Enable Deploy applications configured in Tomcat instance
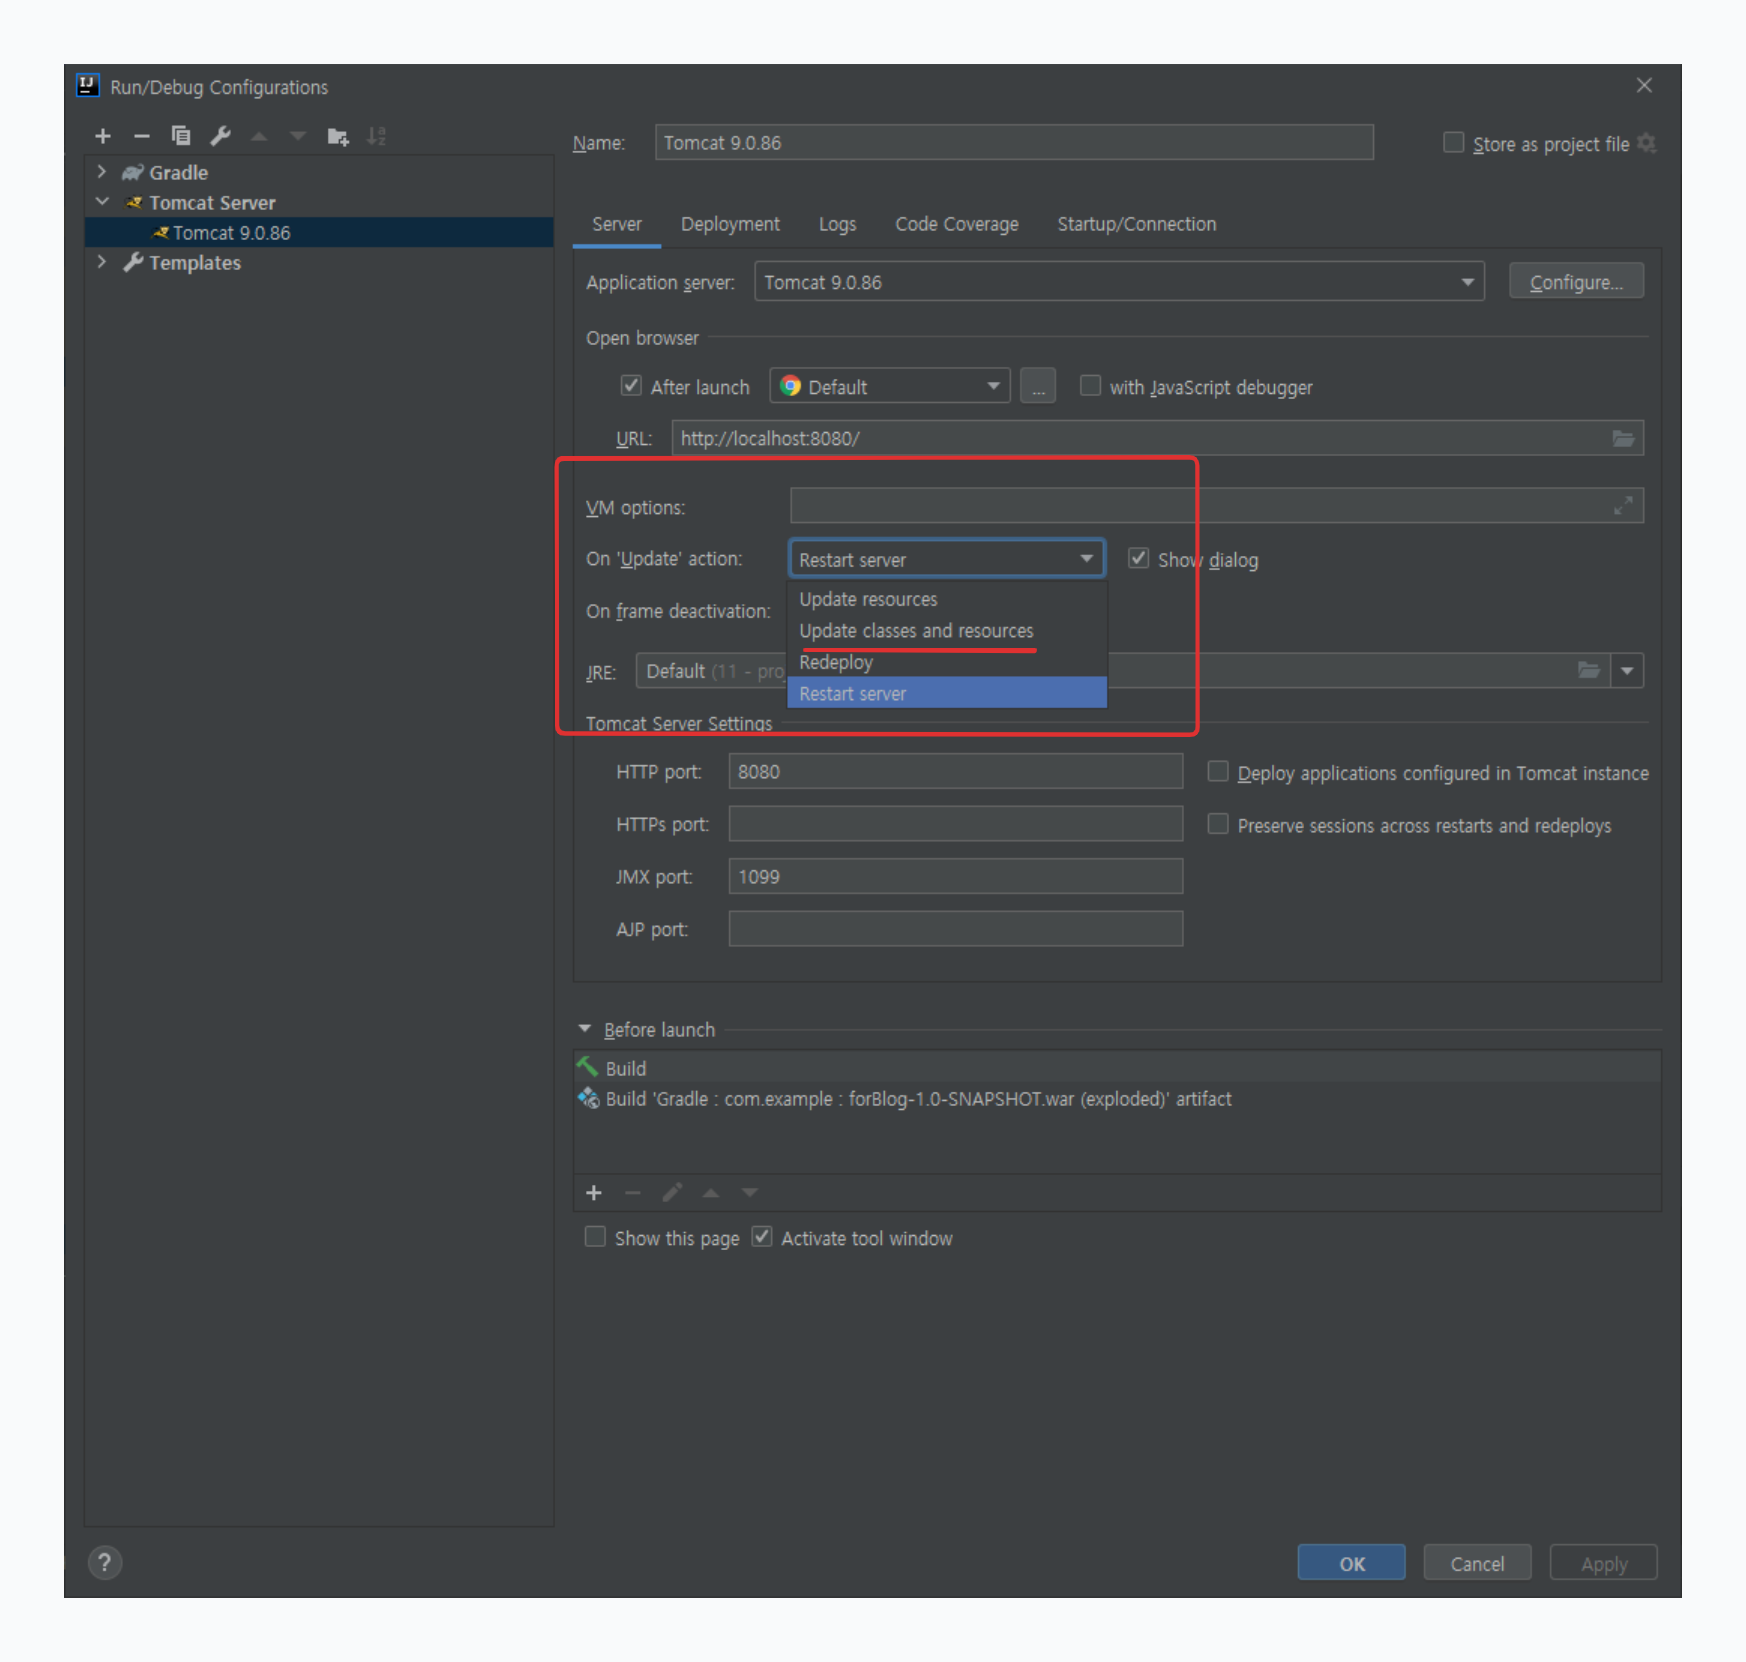Screen dimensions: 1746x1662 (1218, 772)
